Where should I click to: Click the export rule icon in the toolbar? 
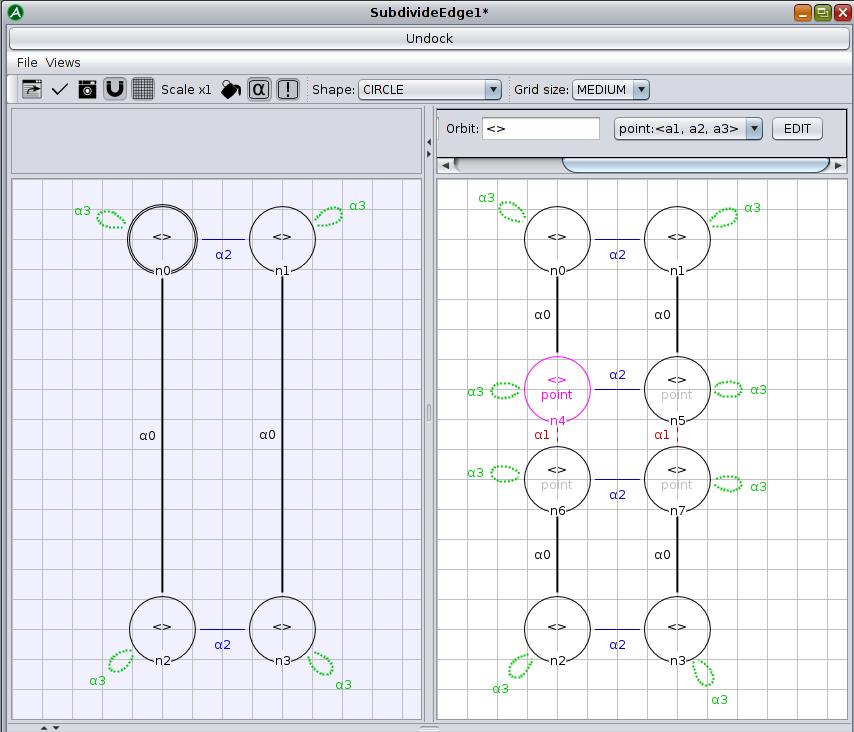32,89
